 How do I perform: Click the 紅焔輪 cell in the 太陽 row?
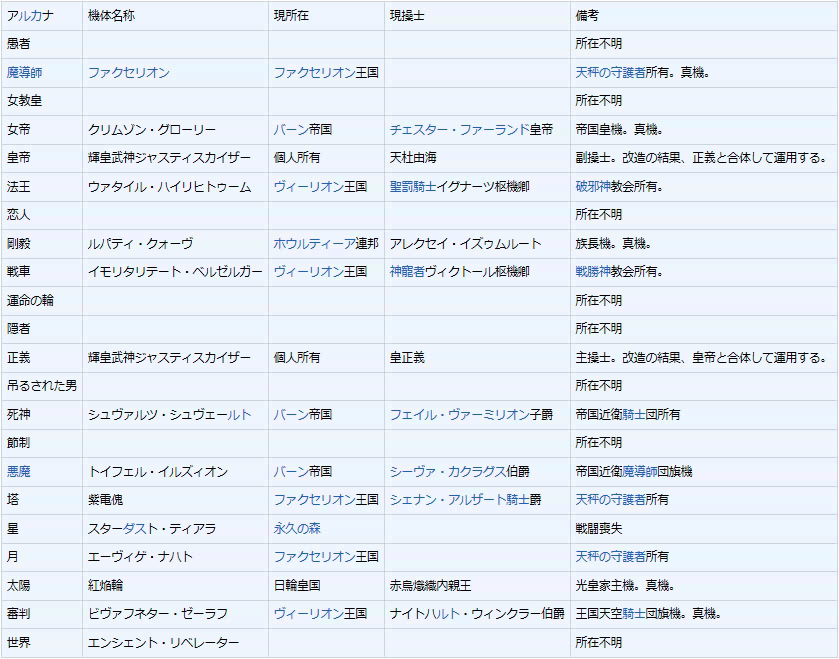tap(107, 585)
